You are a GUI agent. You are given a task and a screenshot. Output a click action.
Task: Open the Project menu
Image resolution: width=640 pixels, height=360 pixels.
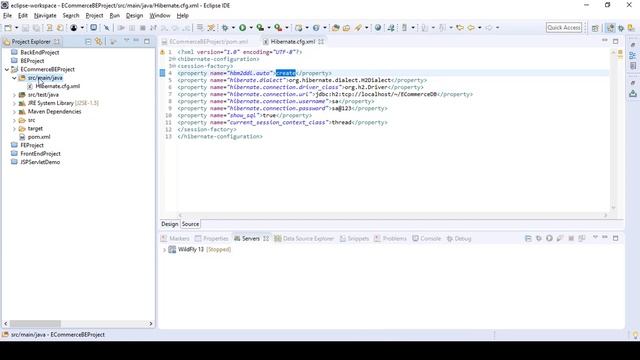click(x=94, y=16)
